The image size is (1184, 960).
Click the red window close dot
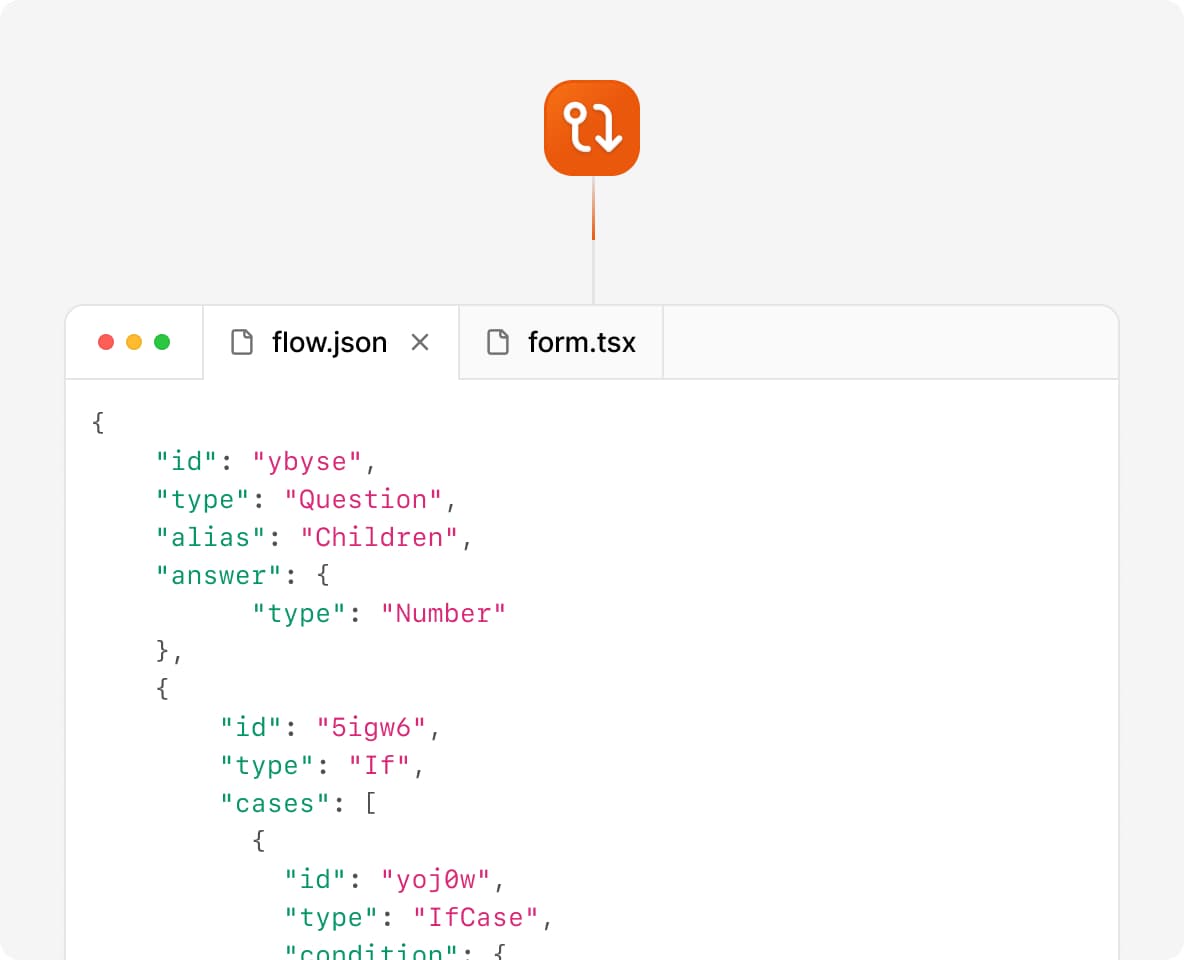106,343
